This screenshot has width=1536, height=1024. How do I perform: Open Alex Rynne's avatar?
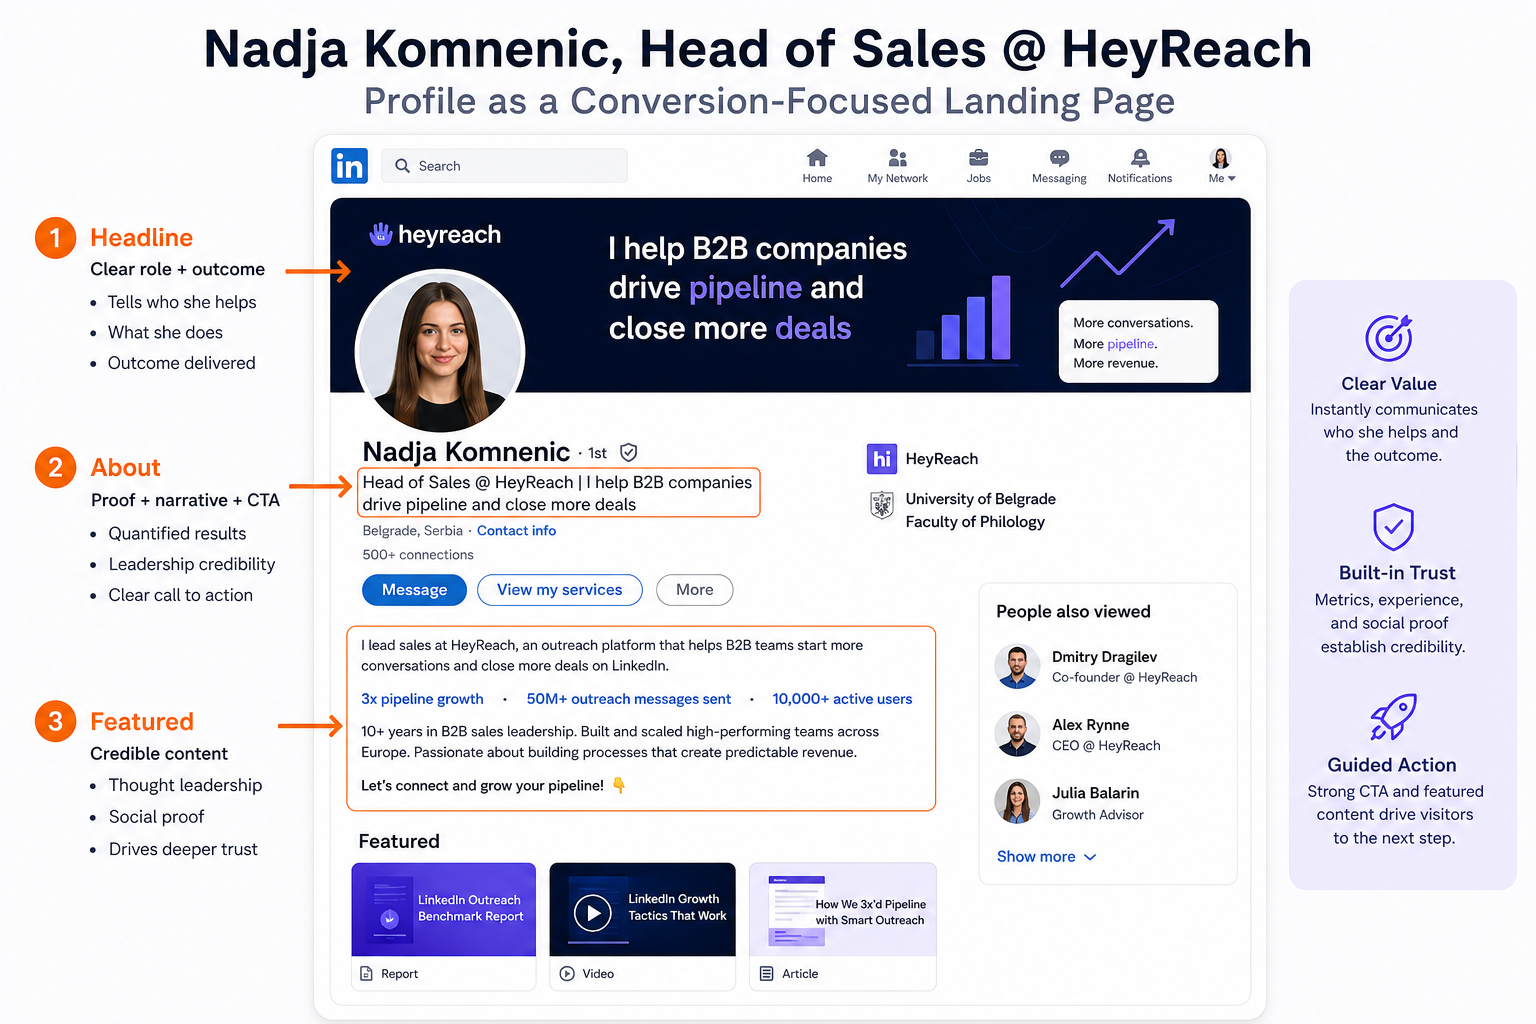1017,734
